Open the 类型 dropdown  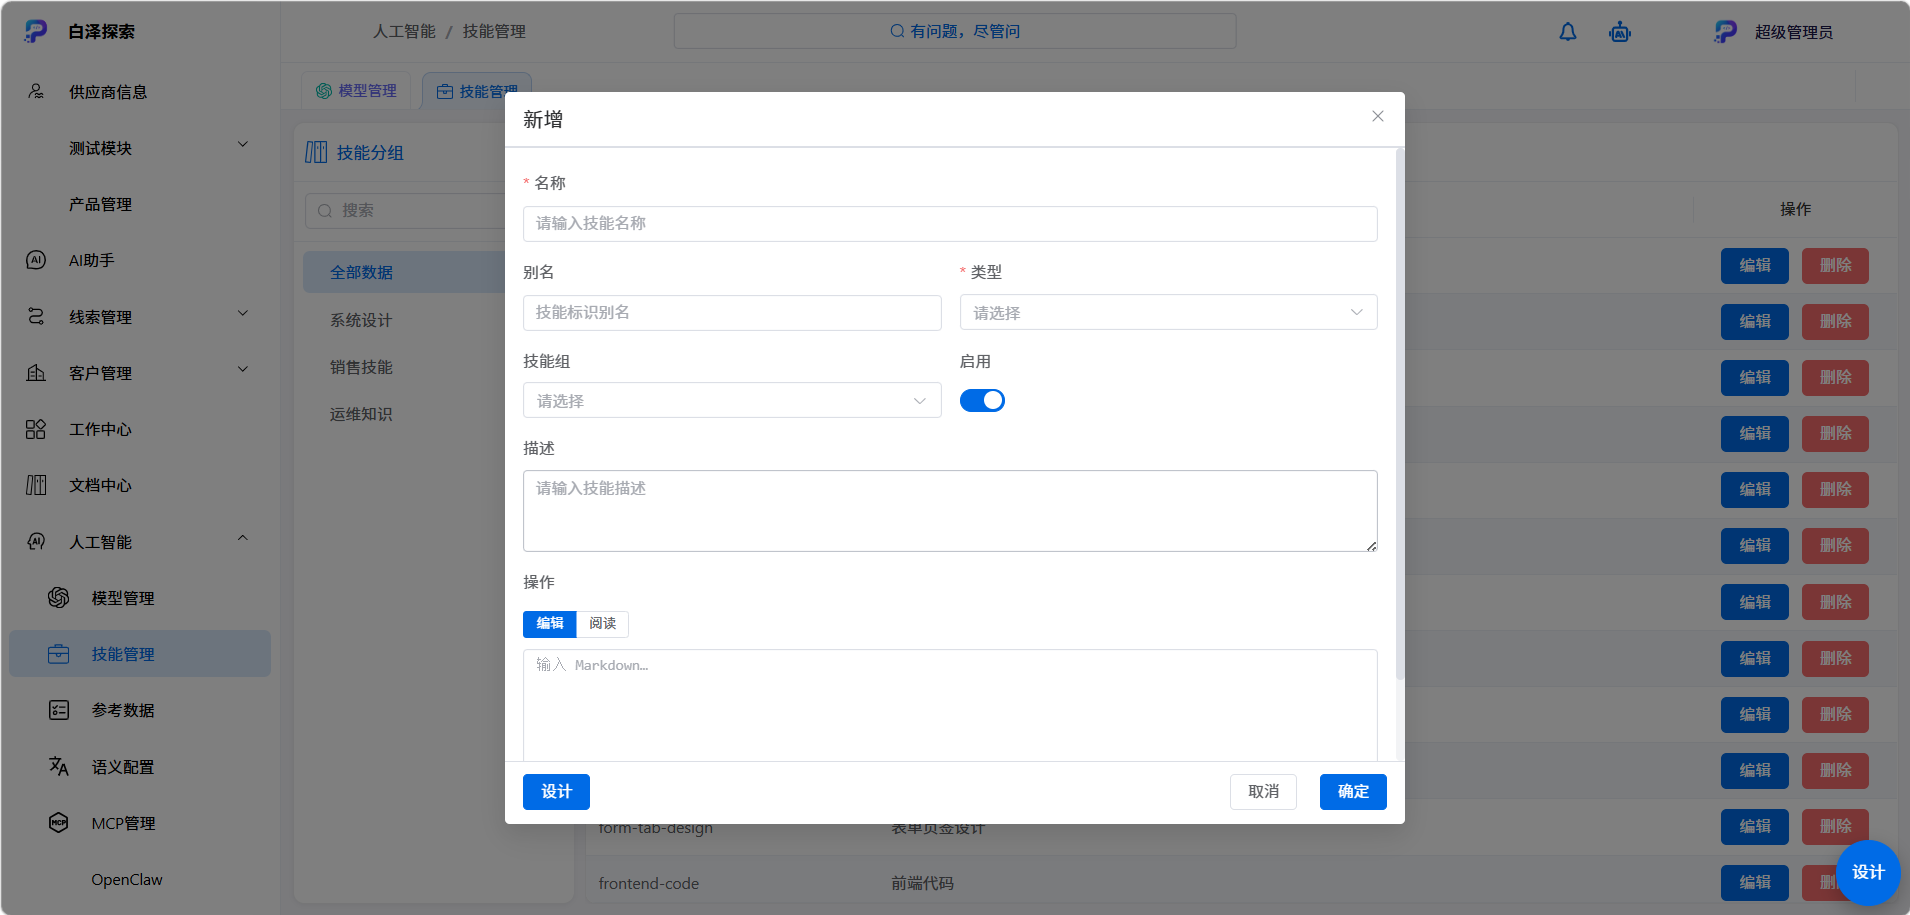(1168, 312)
